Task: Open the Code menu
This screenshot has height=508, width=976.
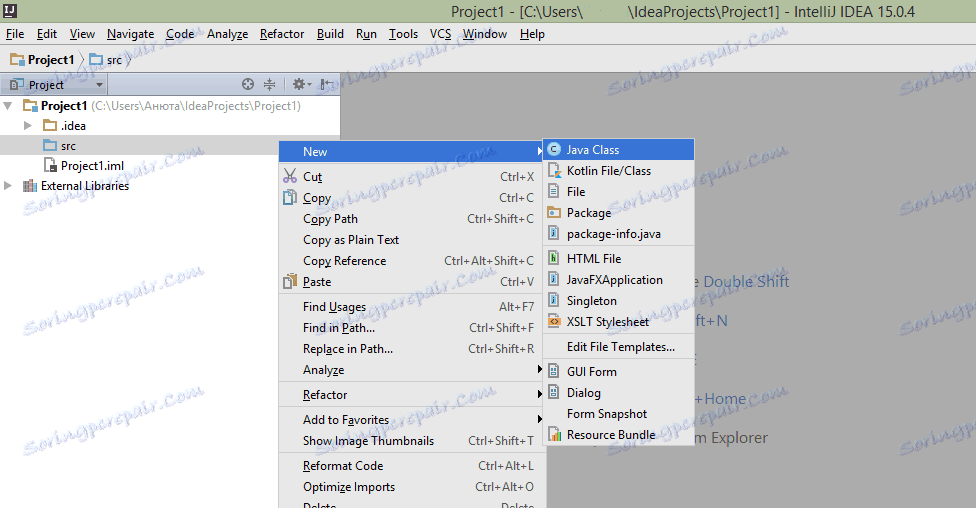Action: click(x=180, y=34)
